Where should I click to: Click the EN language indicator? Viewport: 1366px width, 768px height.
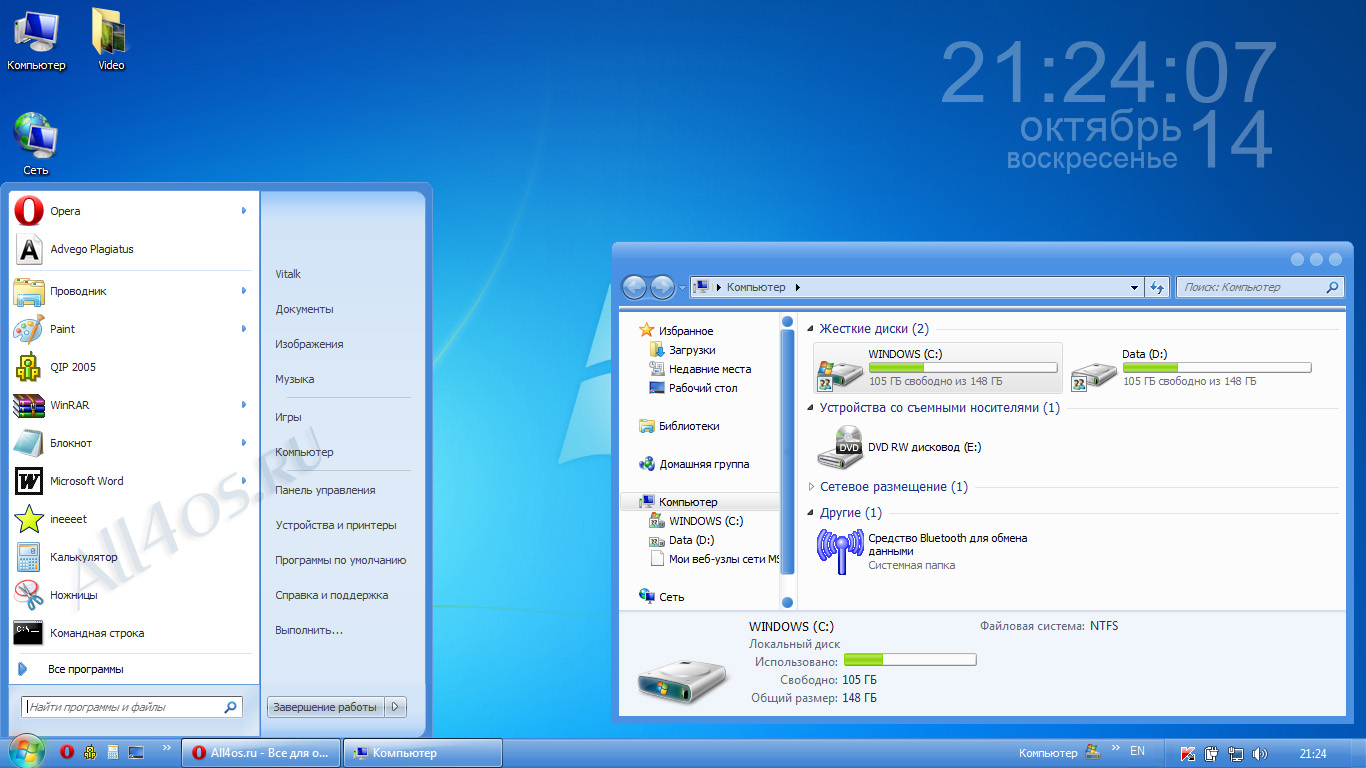[1137, 751]
